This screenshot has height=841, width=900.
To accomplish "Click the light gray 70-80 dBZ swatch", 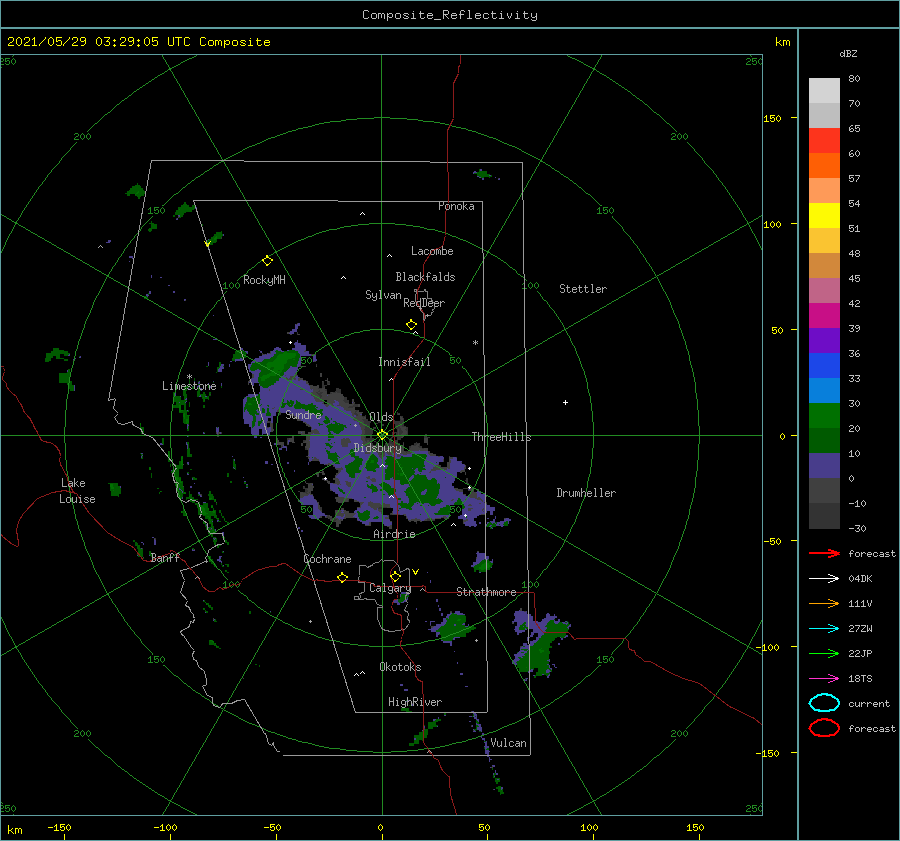I will pyautogui.click(x=824, y=90).
